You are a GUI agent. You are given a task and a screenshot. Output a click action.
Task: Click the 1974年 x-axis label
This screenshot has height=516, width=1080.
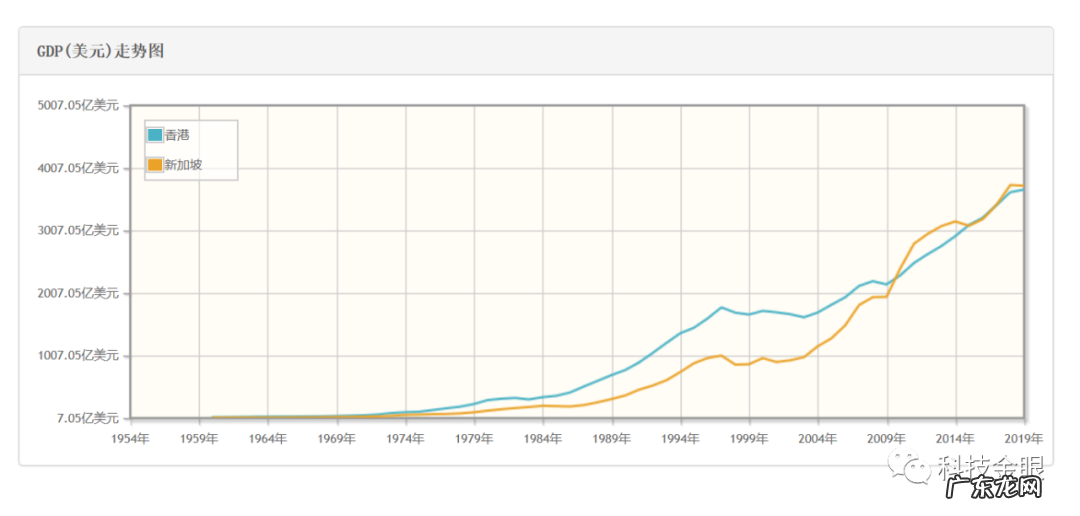(x=405, y=438)
